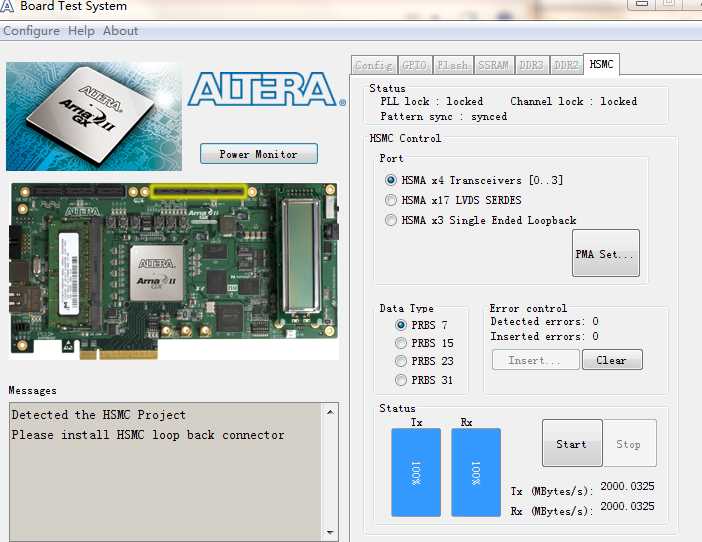The width and height of the screenshot is (702, 542).
Task: Open the Configure menu
Action: click(x=31, y=31)
